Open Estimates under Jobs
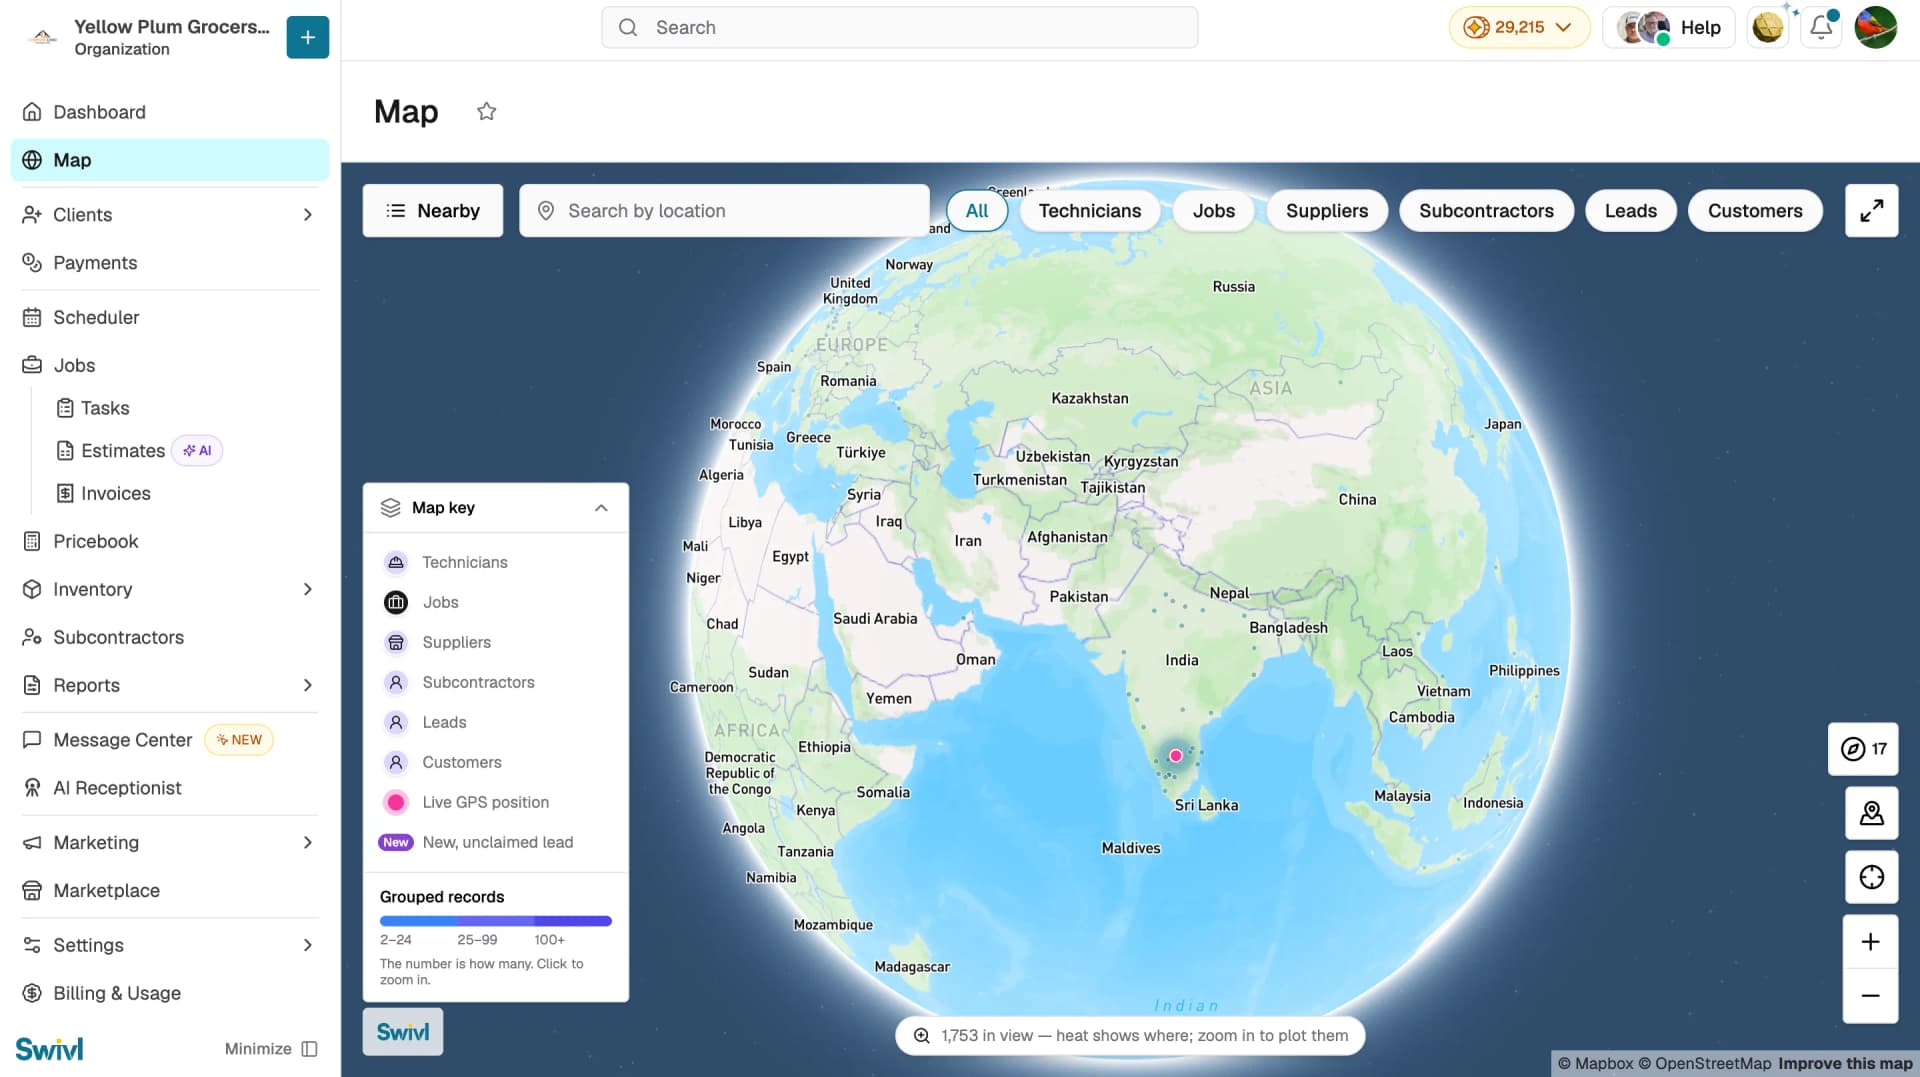This screenshot has width=1920, height=1077. point(123,451)
